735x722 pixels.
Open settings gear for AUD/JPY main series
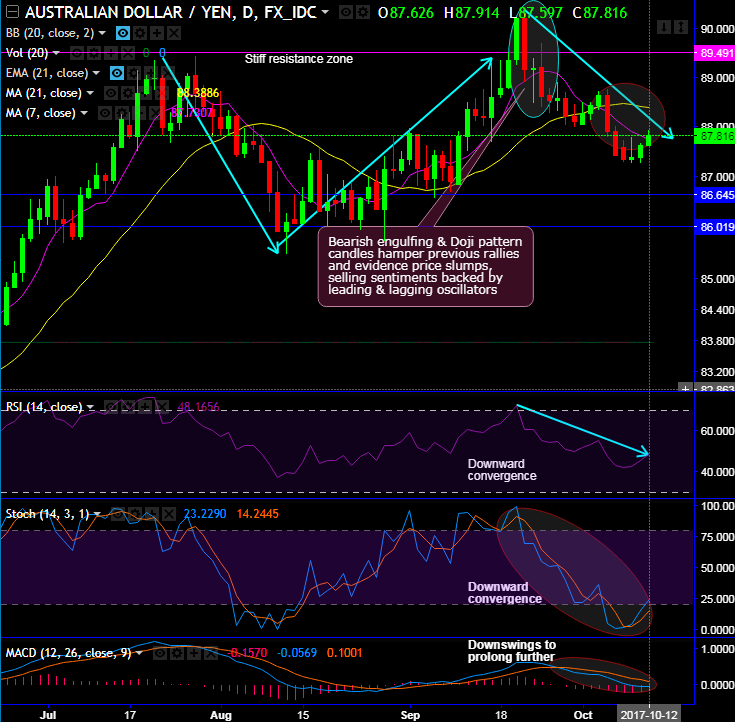tap(362, 12)
